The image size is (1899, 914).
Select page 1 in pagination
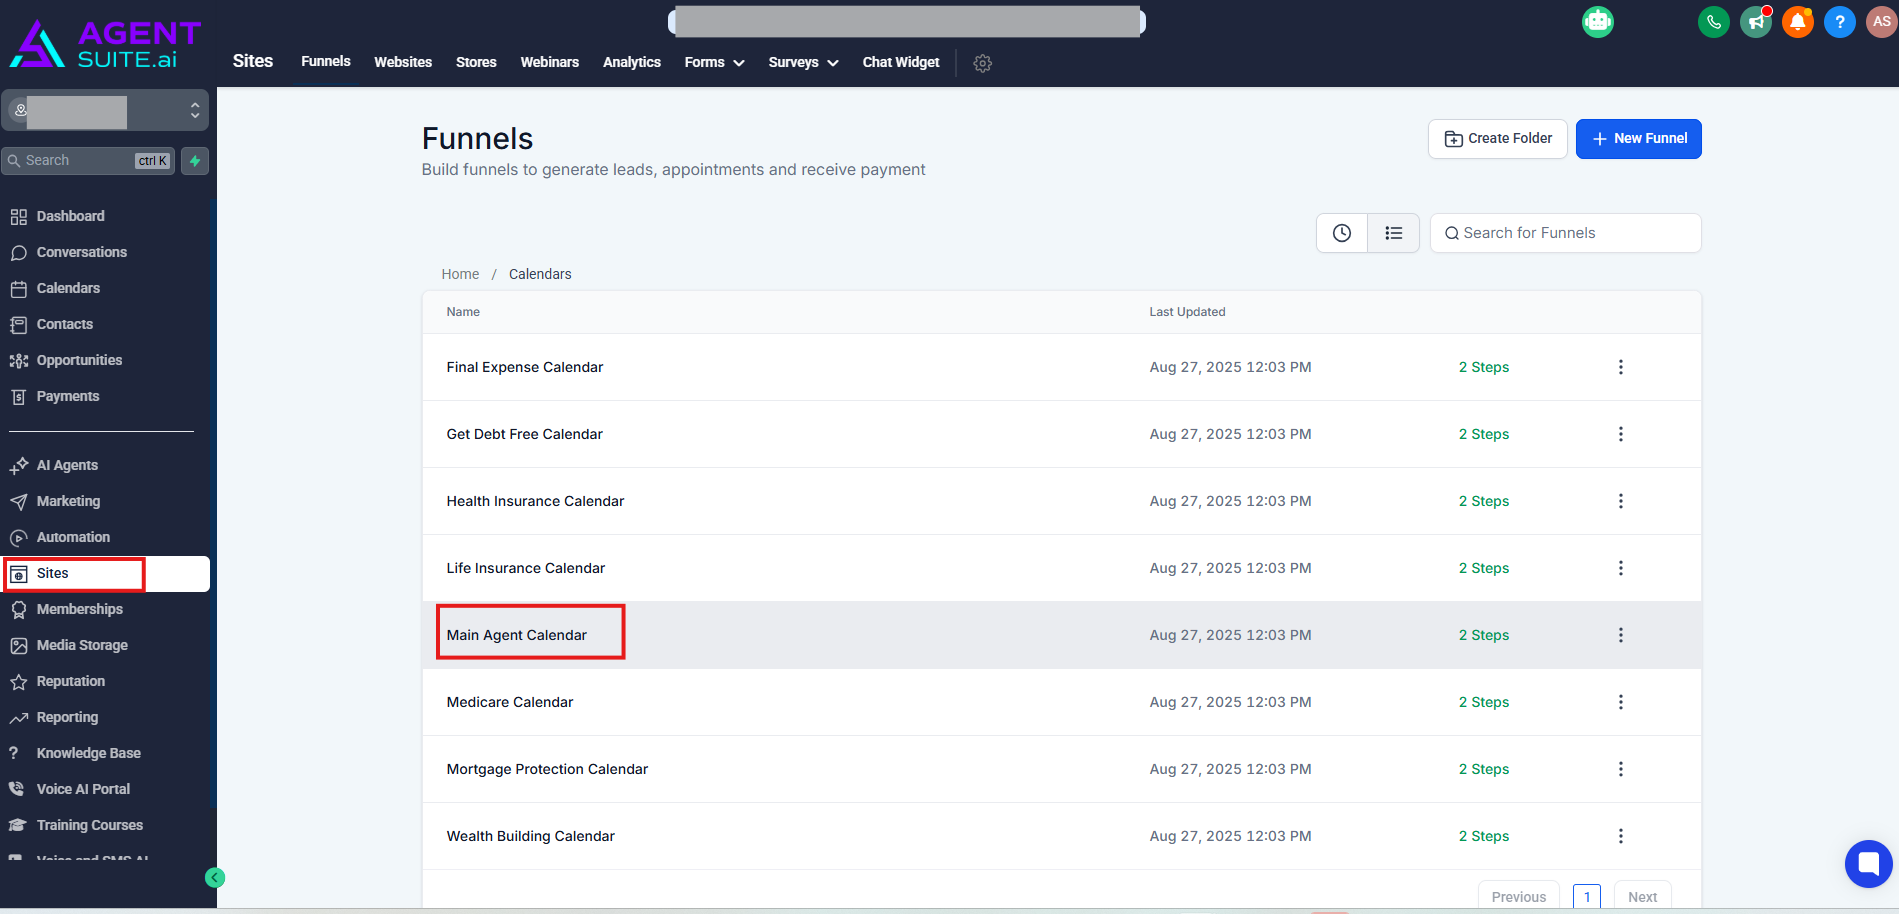[x=1587, y=897]
